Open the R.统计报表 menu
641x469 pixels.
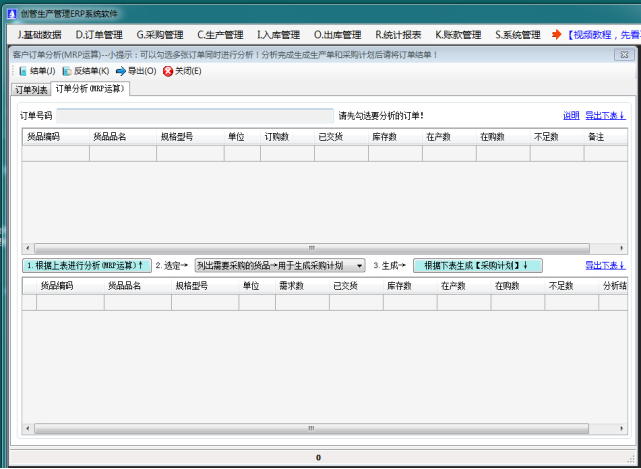pyautogui.click(x=398, y=34)
